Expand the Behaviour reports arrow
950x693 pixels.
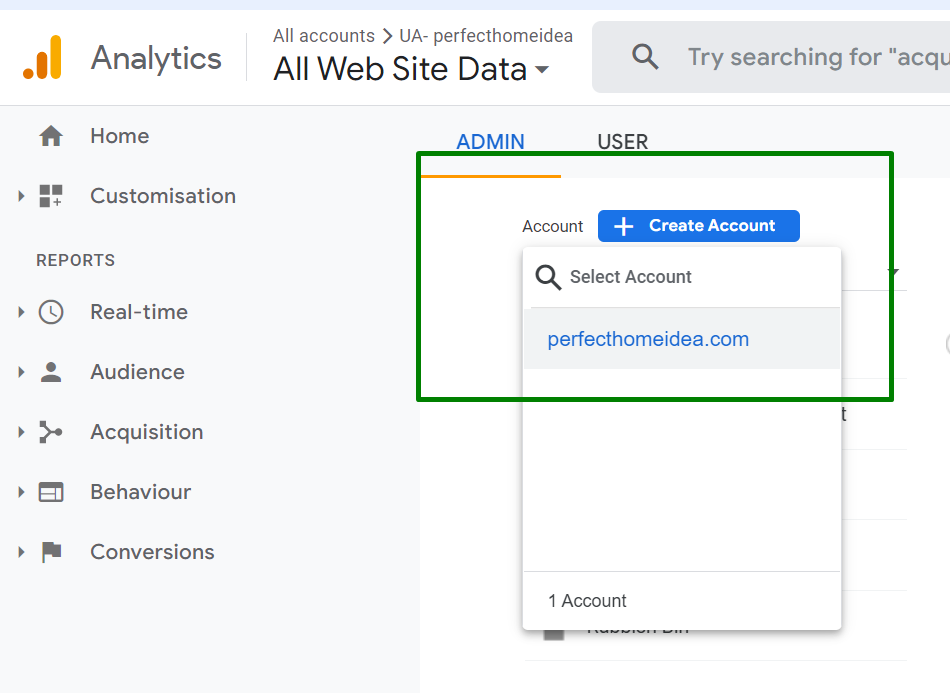pos(21,492)
